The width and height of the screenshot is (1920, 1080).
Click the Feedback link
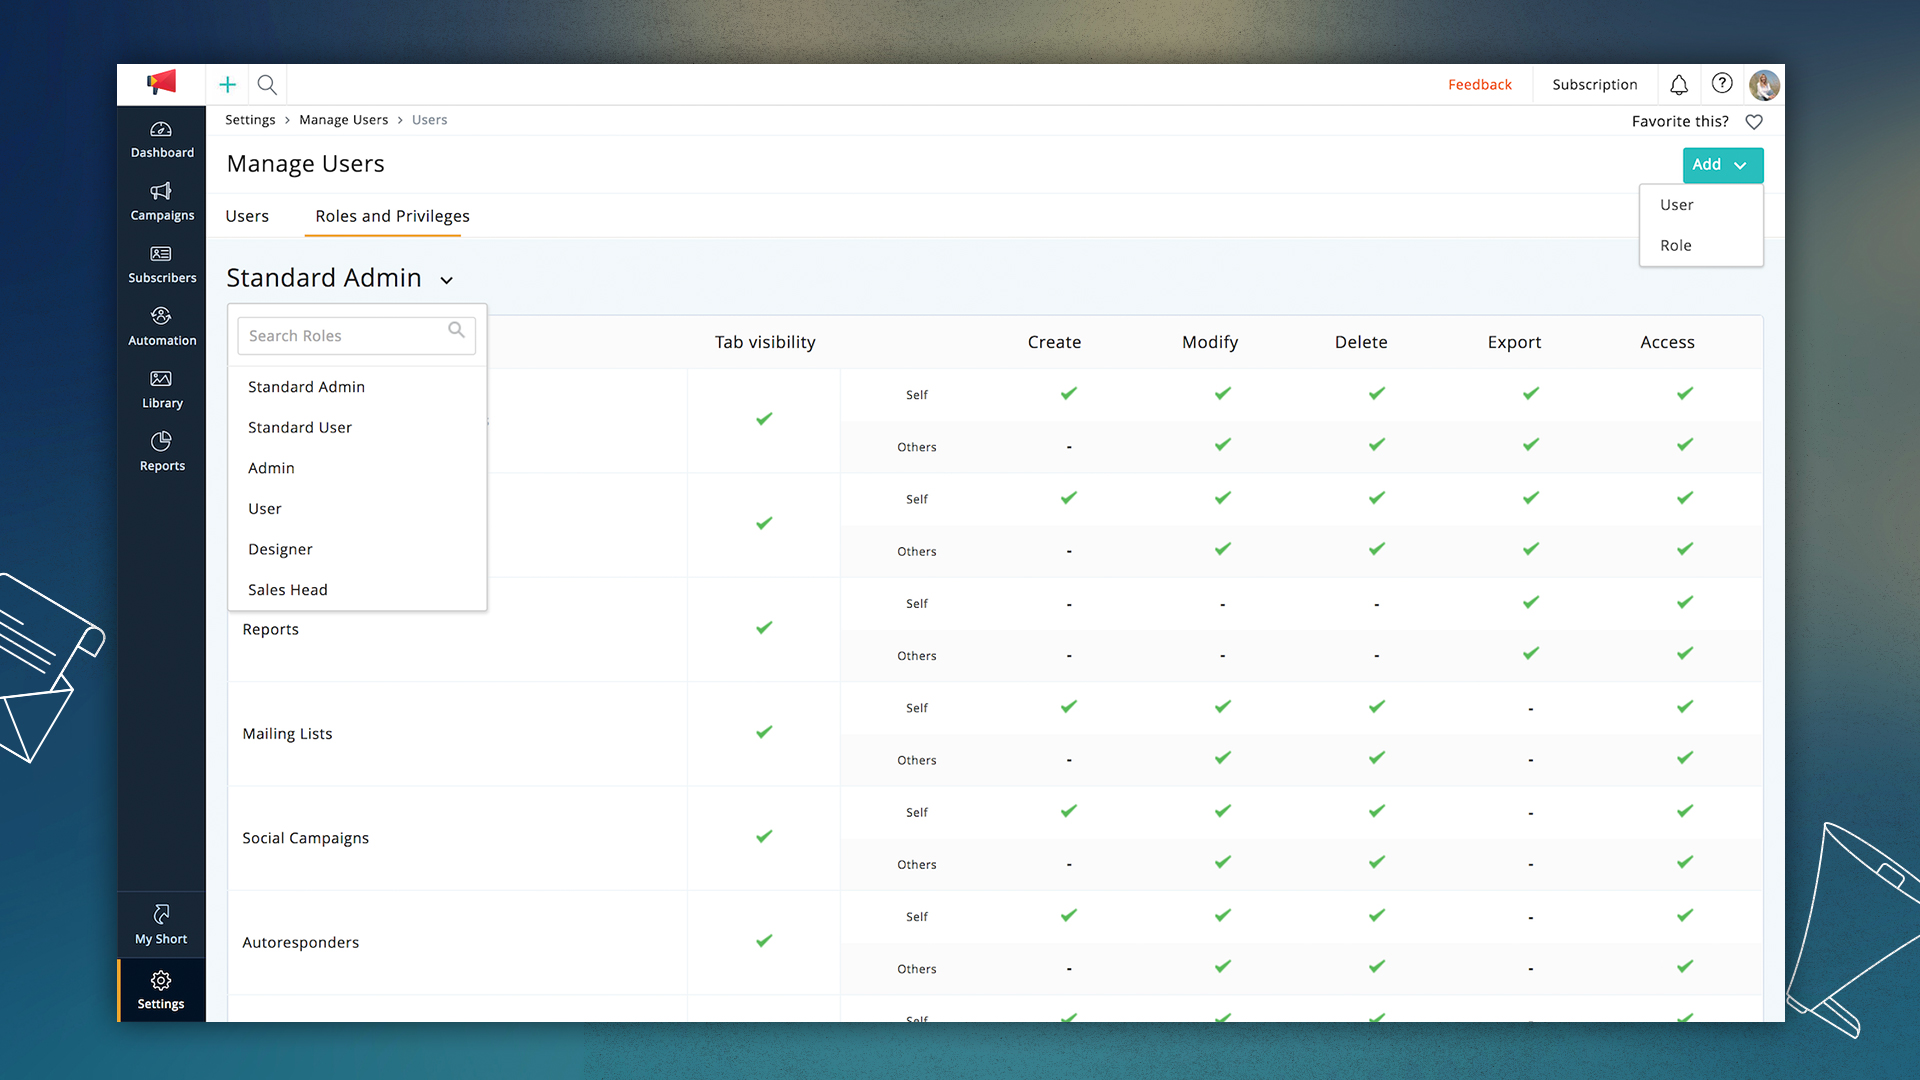click(1480, 84)
